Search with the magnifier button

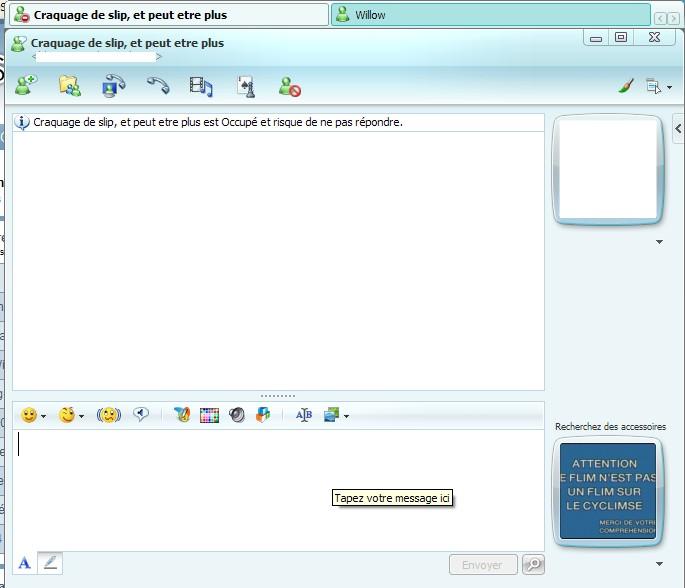(533, 565)
